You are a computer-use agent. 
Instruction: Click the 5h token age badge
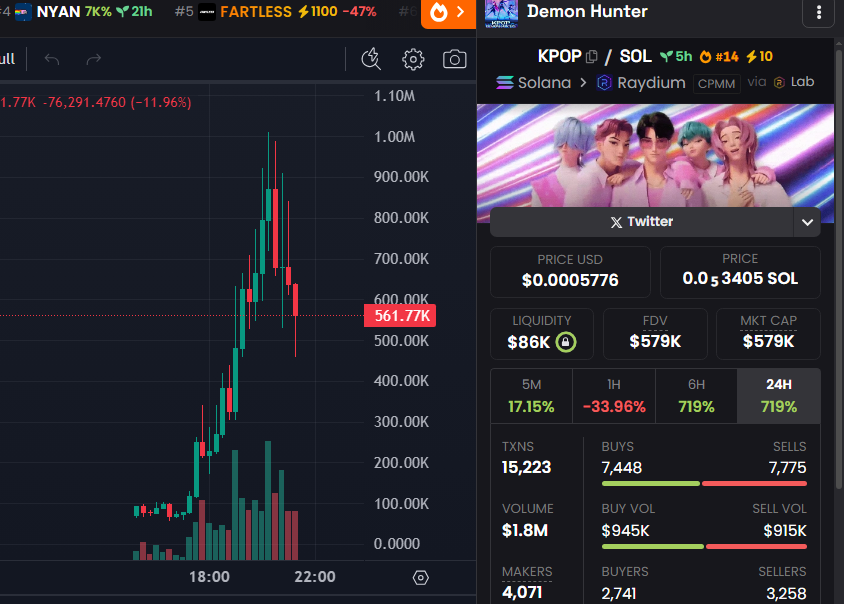[x=676, y=57]
